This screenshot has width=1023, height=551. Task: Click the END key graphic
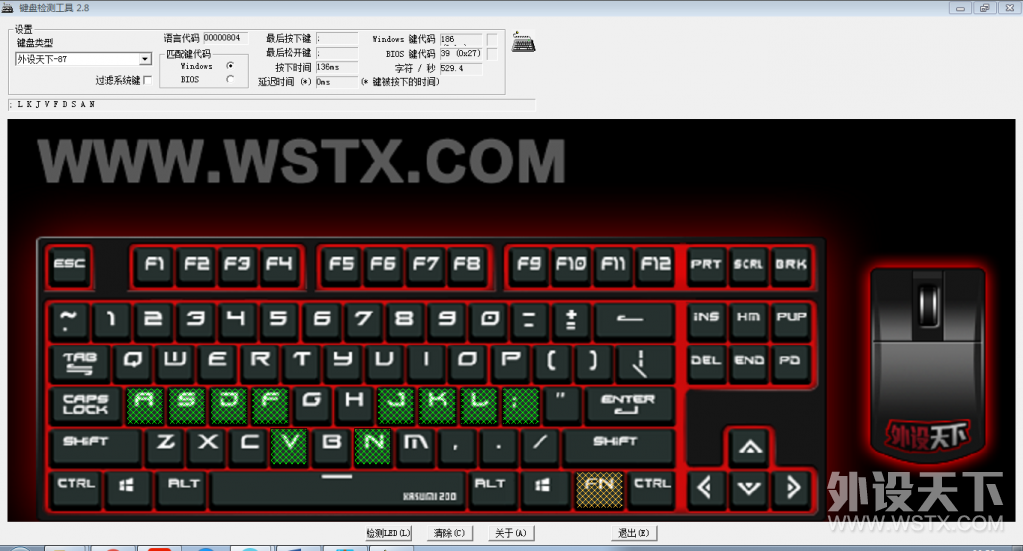(x=748, y=362)
